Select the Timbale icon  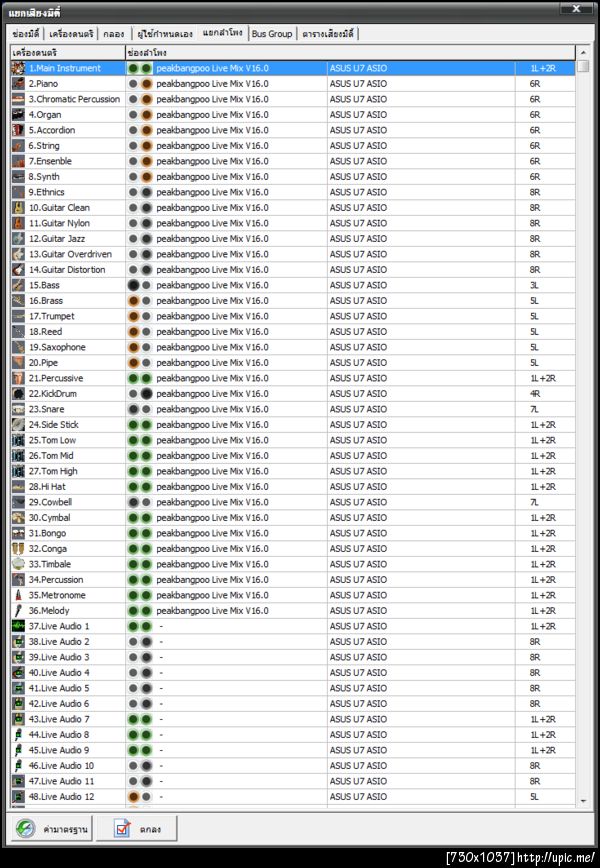pos(18,564)
